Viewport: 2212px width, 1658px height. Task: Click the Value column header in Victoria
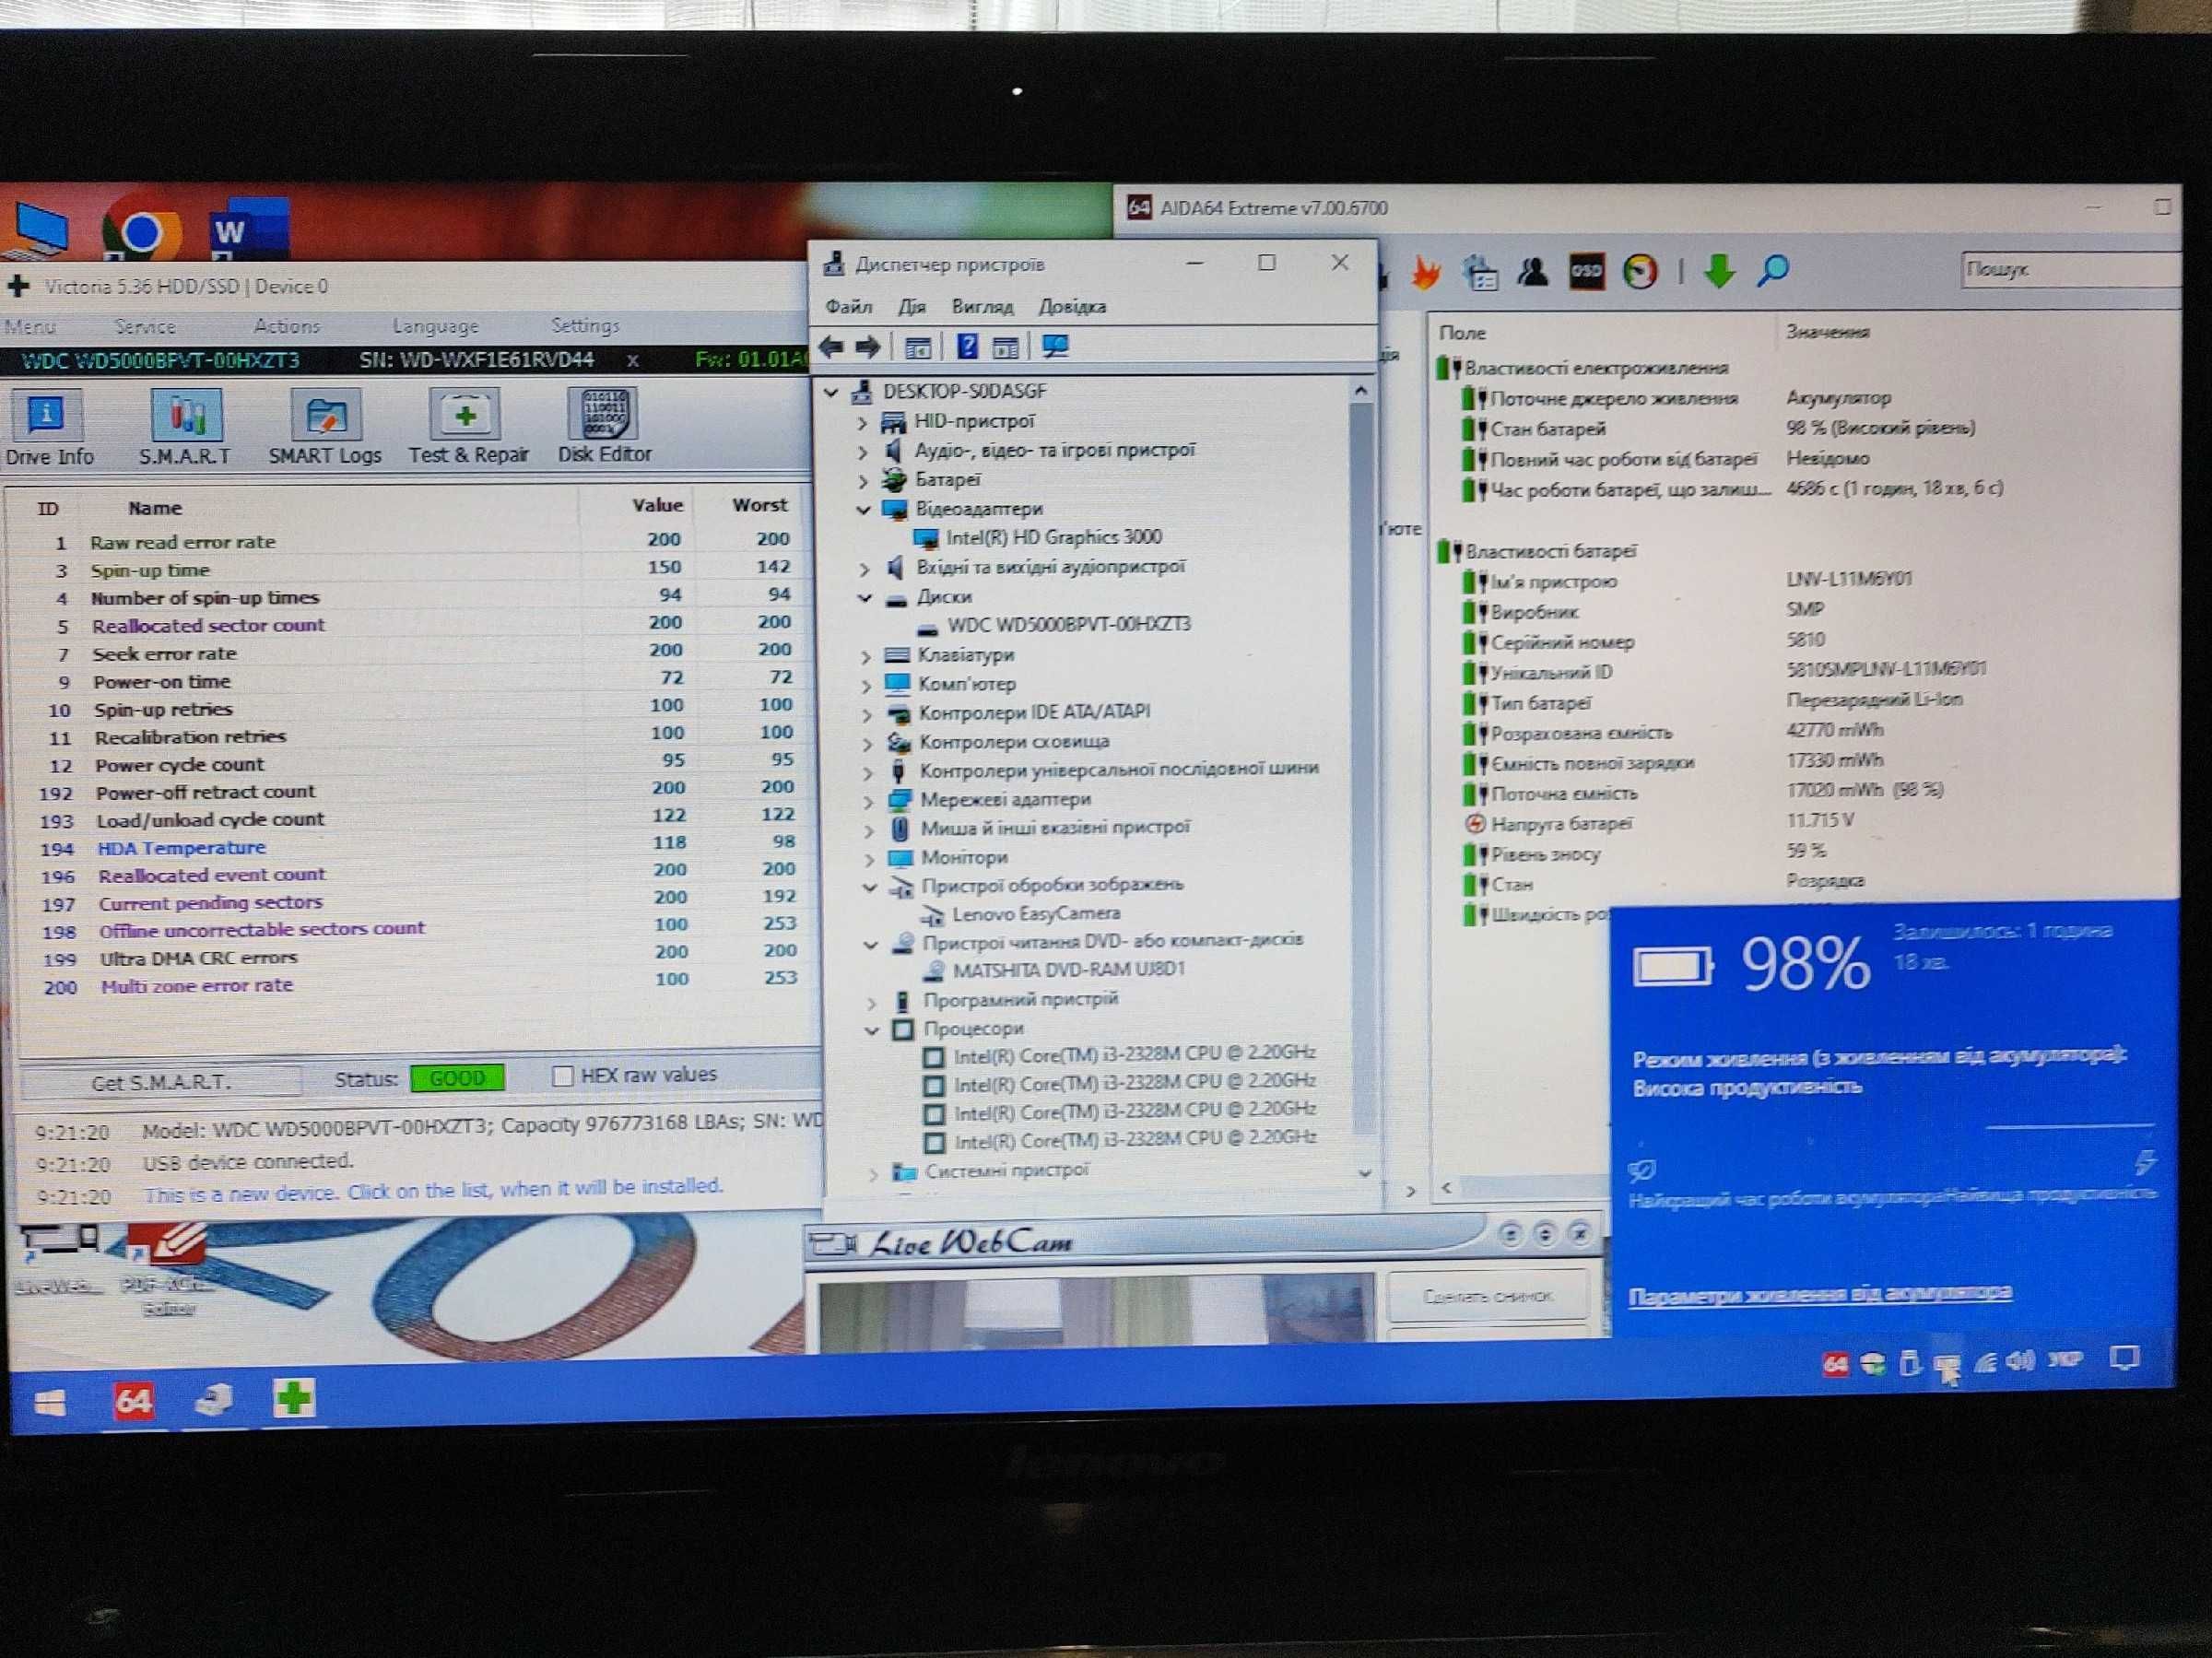pyautogui.click(x=657, y=506)
